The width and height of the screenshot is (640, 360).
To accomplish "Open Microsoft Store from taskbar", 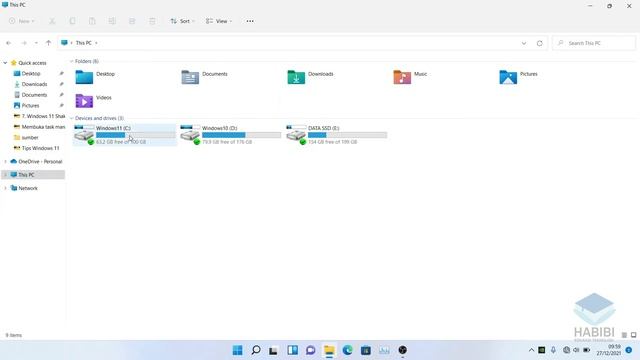I will [x=366, y=350].
